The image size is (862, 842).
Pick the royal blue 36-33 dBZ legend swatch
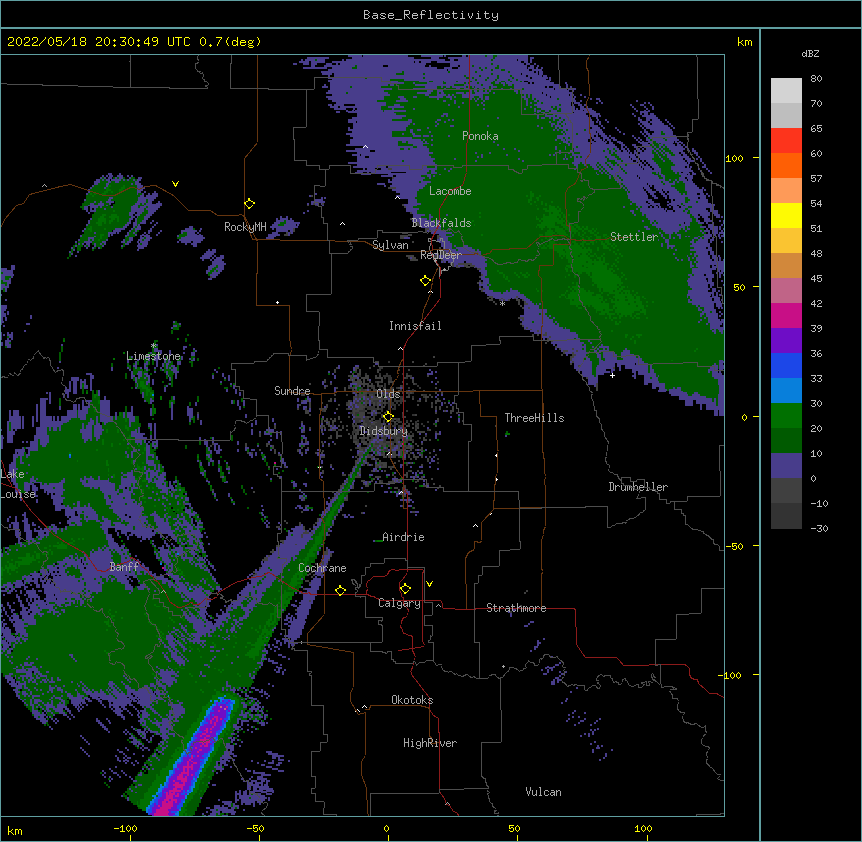point(786,365)
